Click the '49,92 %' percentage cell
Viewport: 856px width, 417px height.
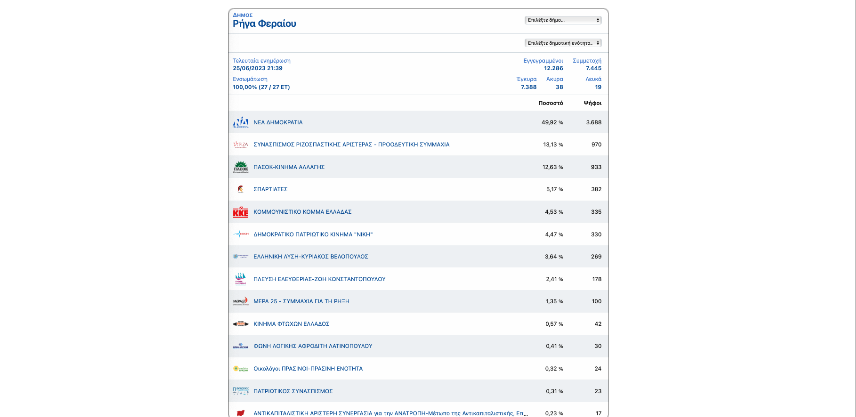click(551, 122)
